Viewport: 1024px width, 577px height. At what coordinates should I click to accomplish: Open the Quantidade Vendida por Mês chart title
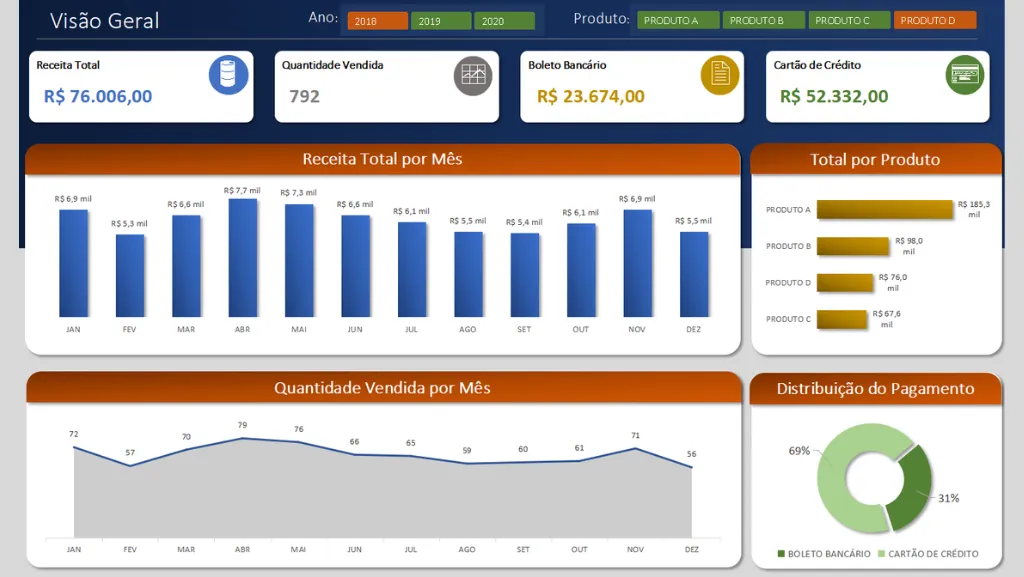[382, 388]
